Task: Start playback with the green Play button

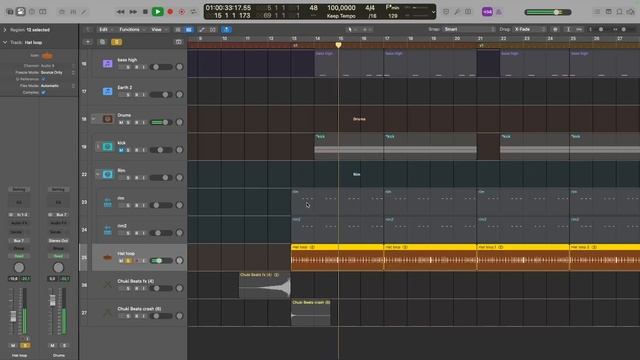Action: coord(157,12)
